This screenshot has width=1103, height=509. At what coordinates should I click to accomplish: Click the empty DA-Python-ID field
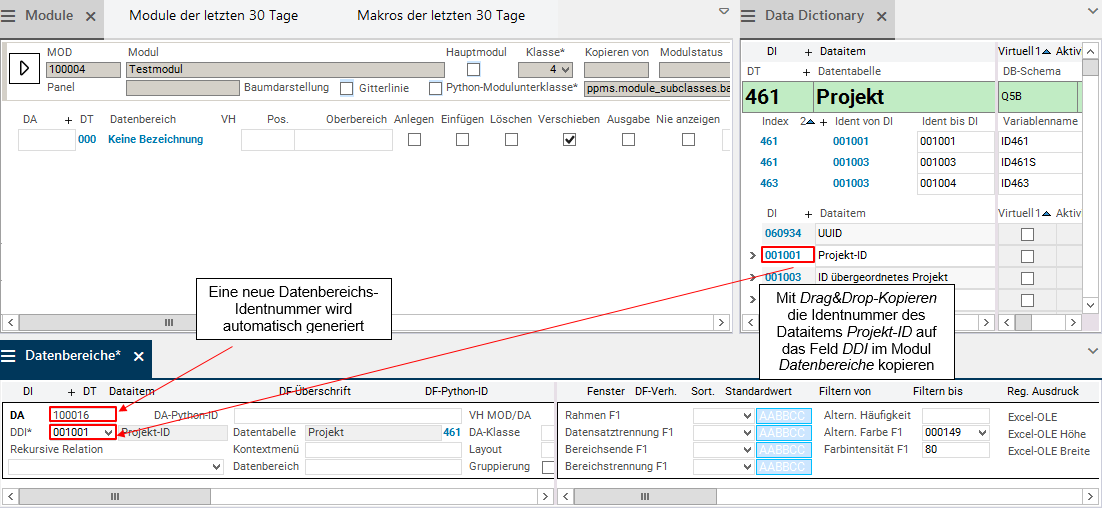click(x=349, y=415)
